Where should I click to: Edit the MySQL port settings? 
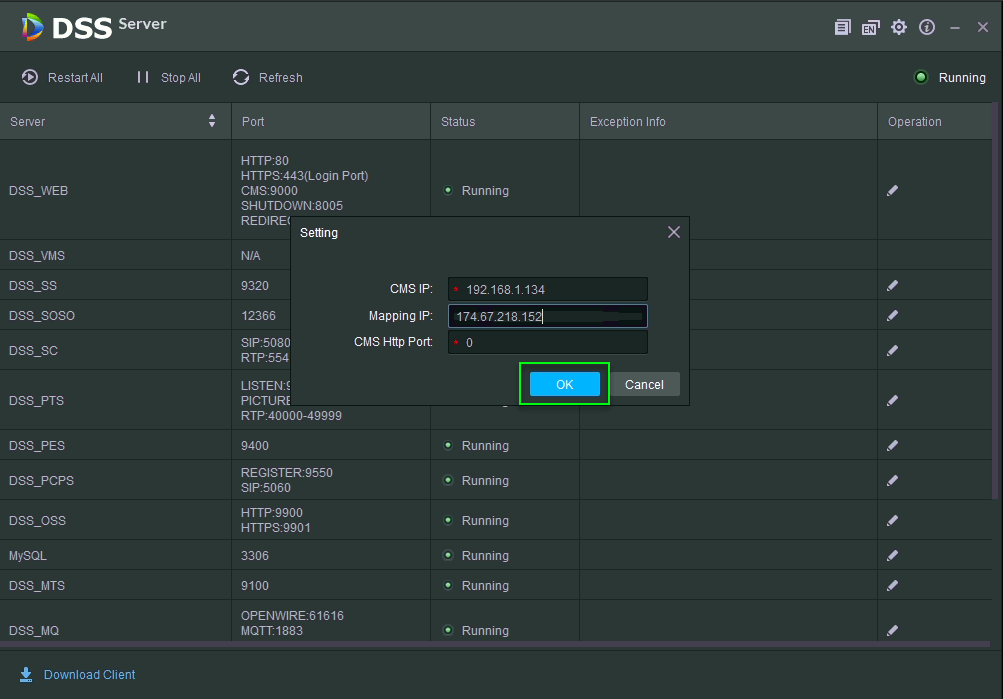point(892,556)
